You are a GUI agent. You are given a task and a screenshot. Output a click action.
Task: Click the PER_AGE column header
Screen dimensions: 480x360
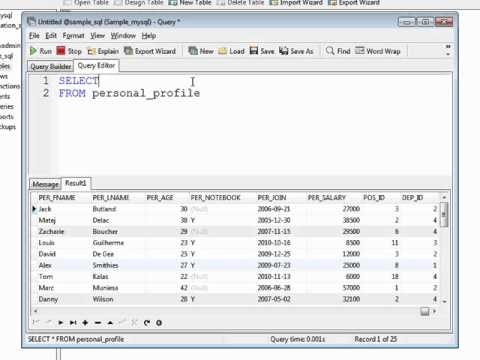[160, 198]
